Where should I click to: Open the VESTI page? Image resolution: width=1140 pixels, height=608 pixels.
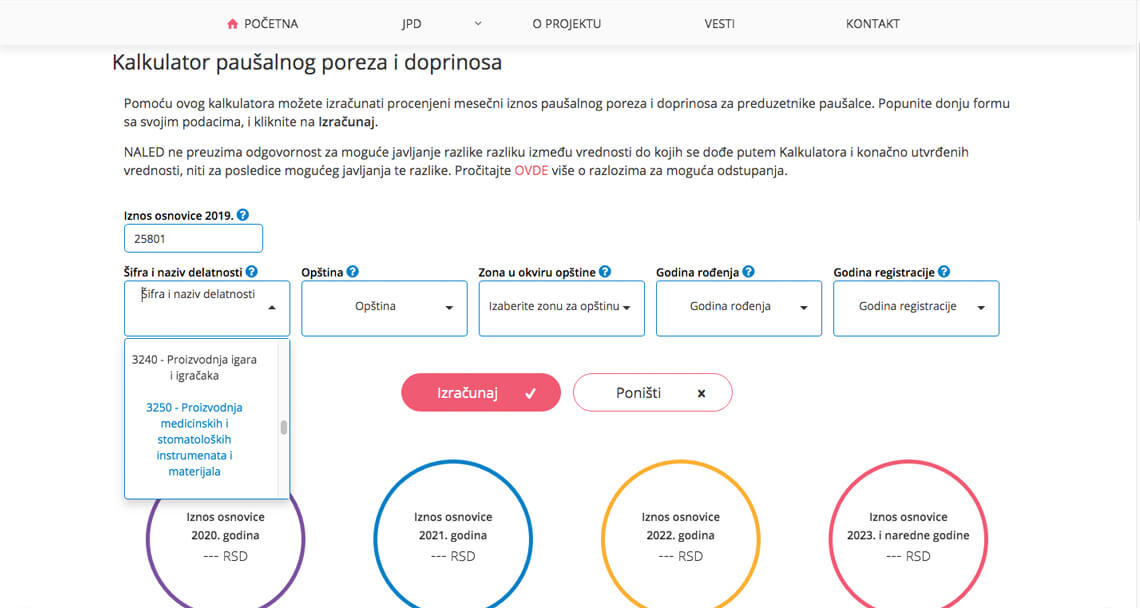[719, 24]
